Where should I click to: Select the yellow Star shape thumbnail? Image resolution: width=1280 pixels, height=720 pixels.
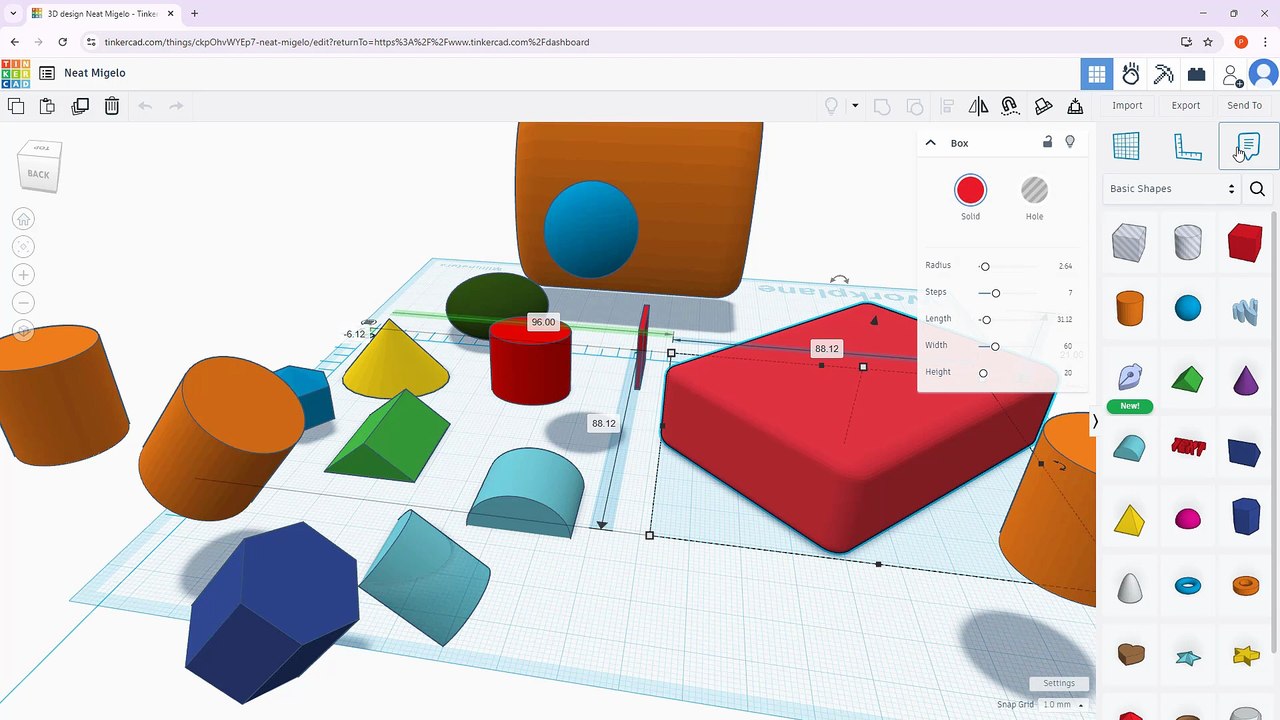[x=1246, y=656]
